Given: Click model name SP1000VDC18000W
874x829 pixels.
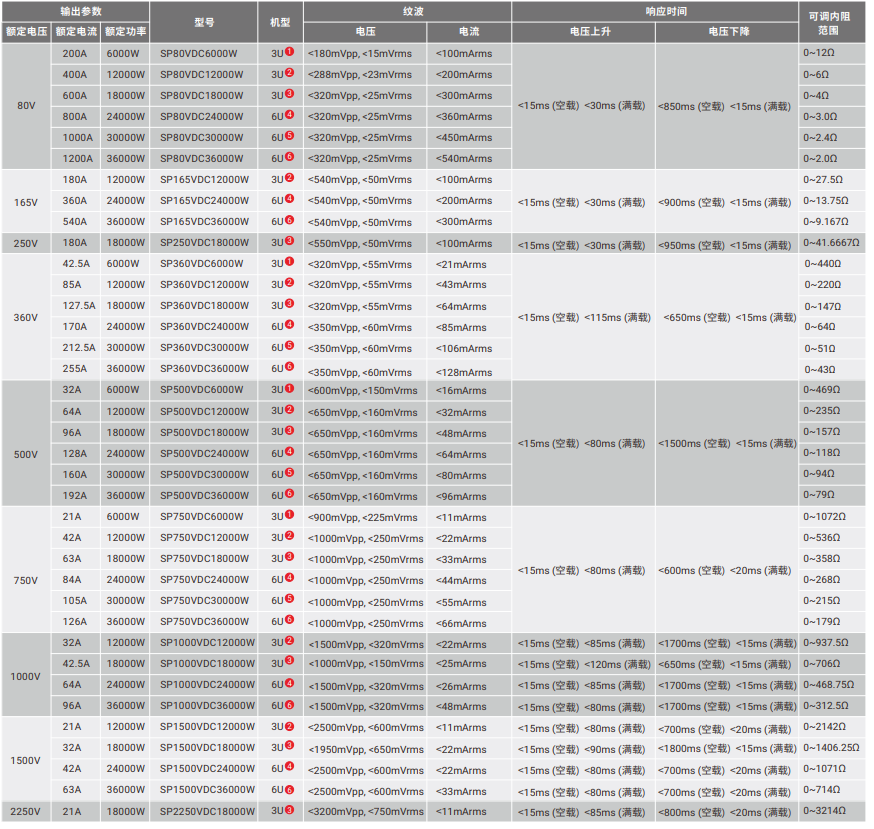Looking at the screenshot, I should (207, 664).
